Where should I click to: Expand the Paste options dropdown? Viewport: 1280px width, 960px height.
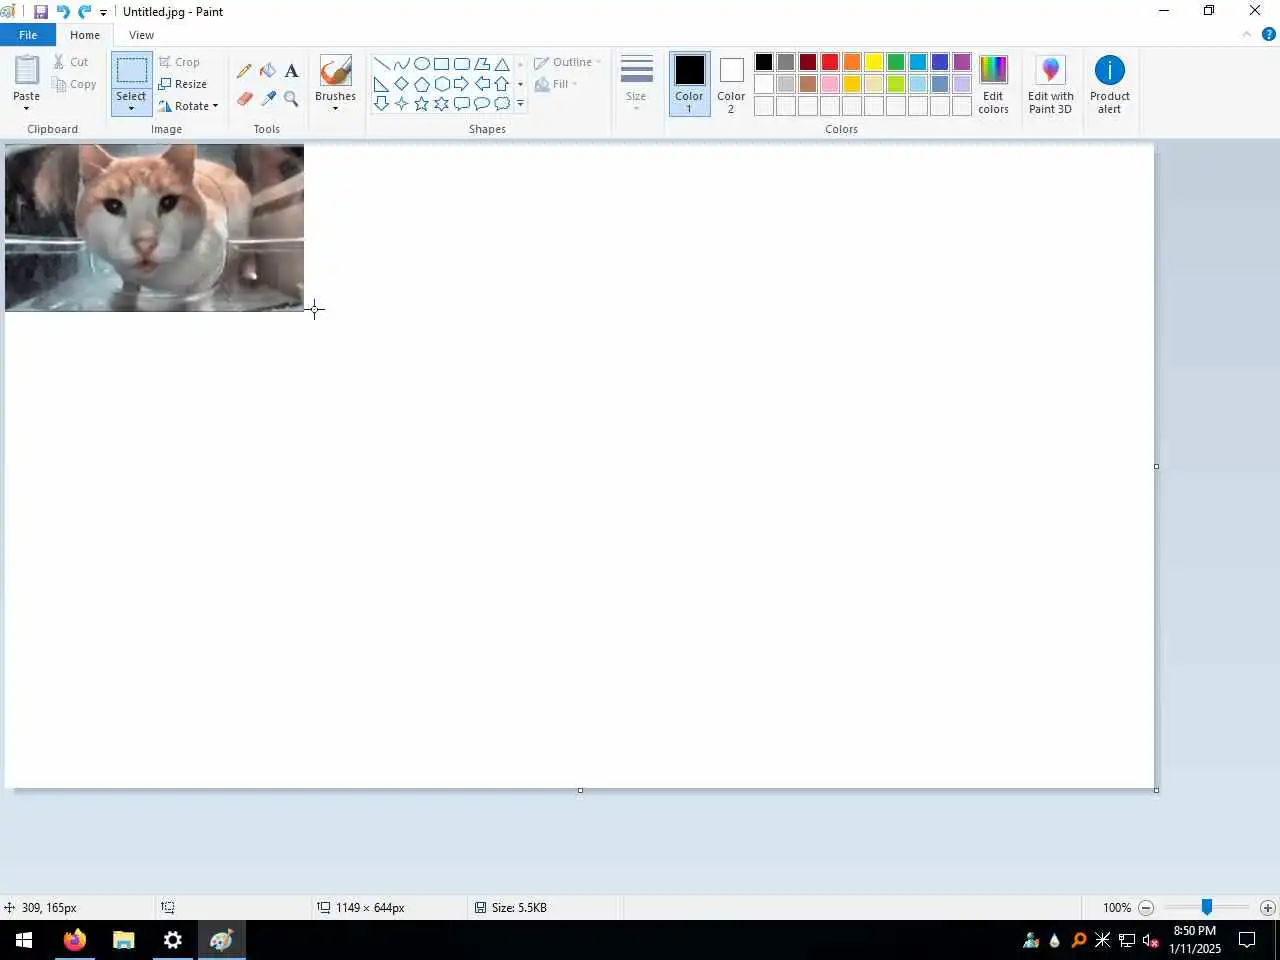pos(26,102)
